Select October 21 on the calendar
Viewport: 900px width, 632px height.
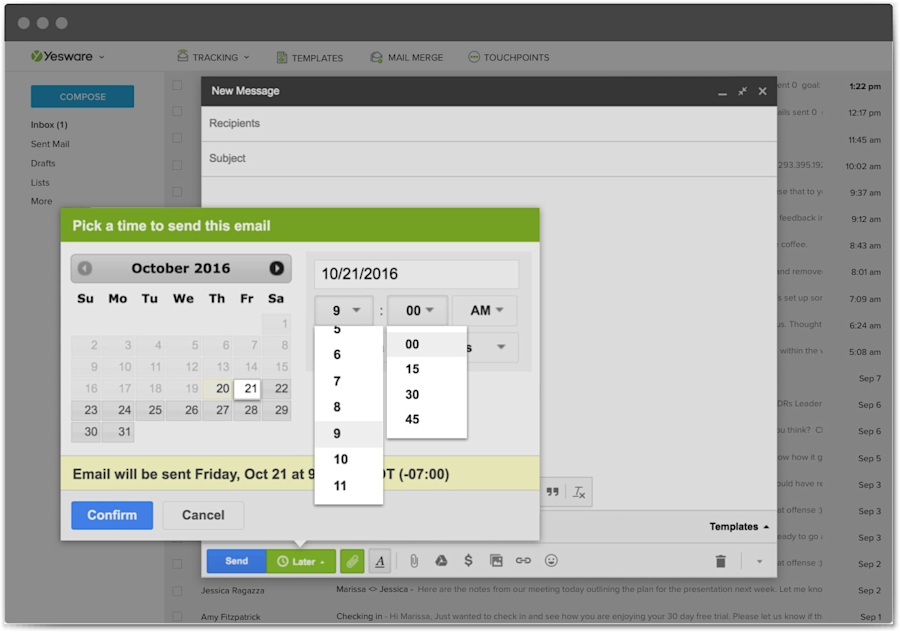point(249,388)
